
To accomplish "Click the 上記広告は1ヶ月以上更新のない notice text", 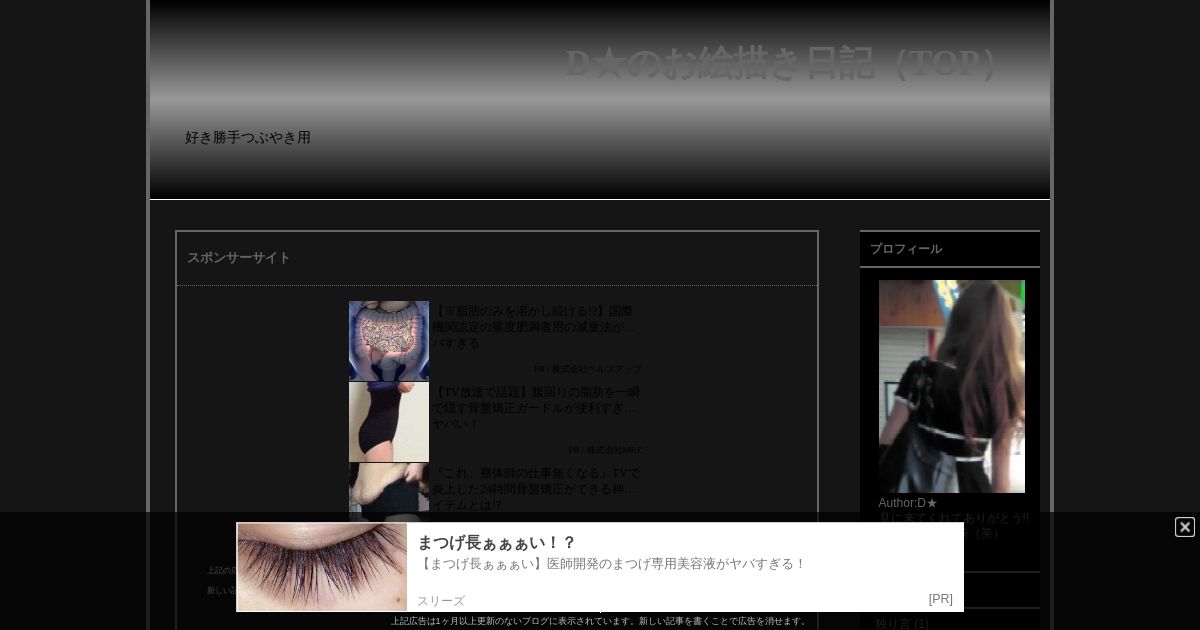I will pos(599,621).
